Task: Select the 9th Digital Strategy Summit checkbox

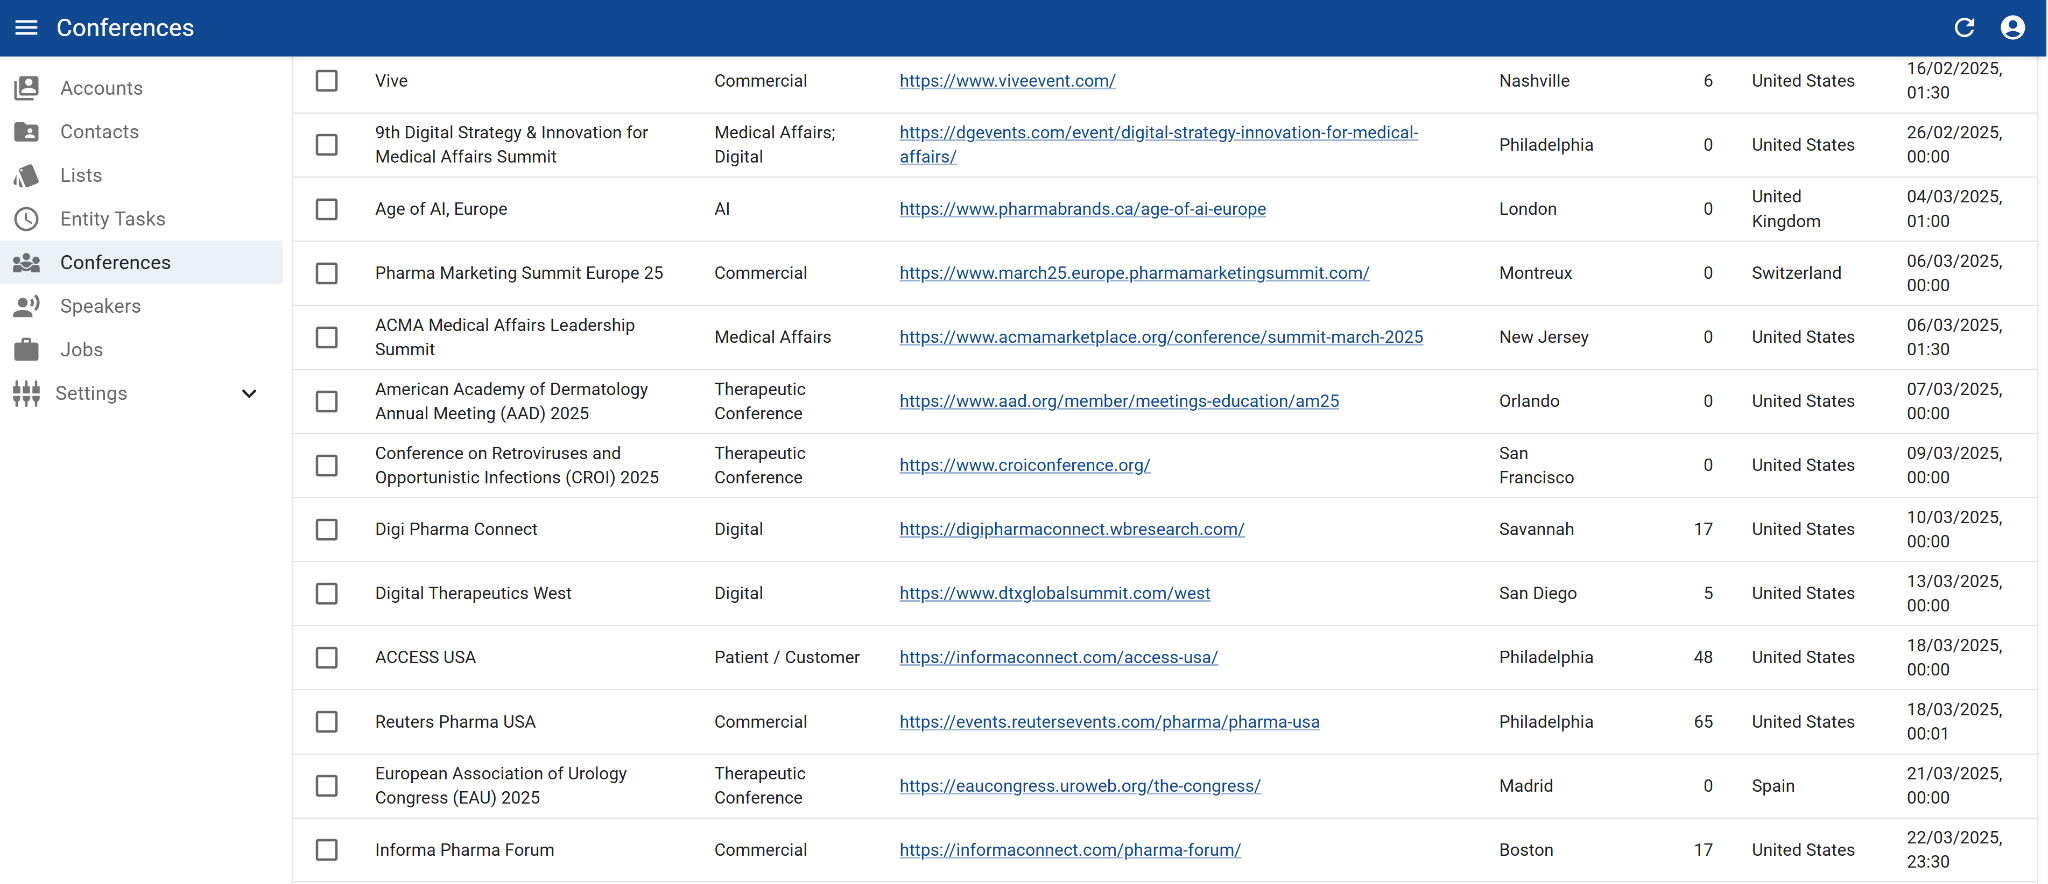Action: point(327,145)
